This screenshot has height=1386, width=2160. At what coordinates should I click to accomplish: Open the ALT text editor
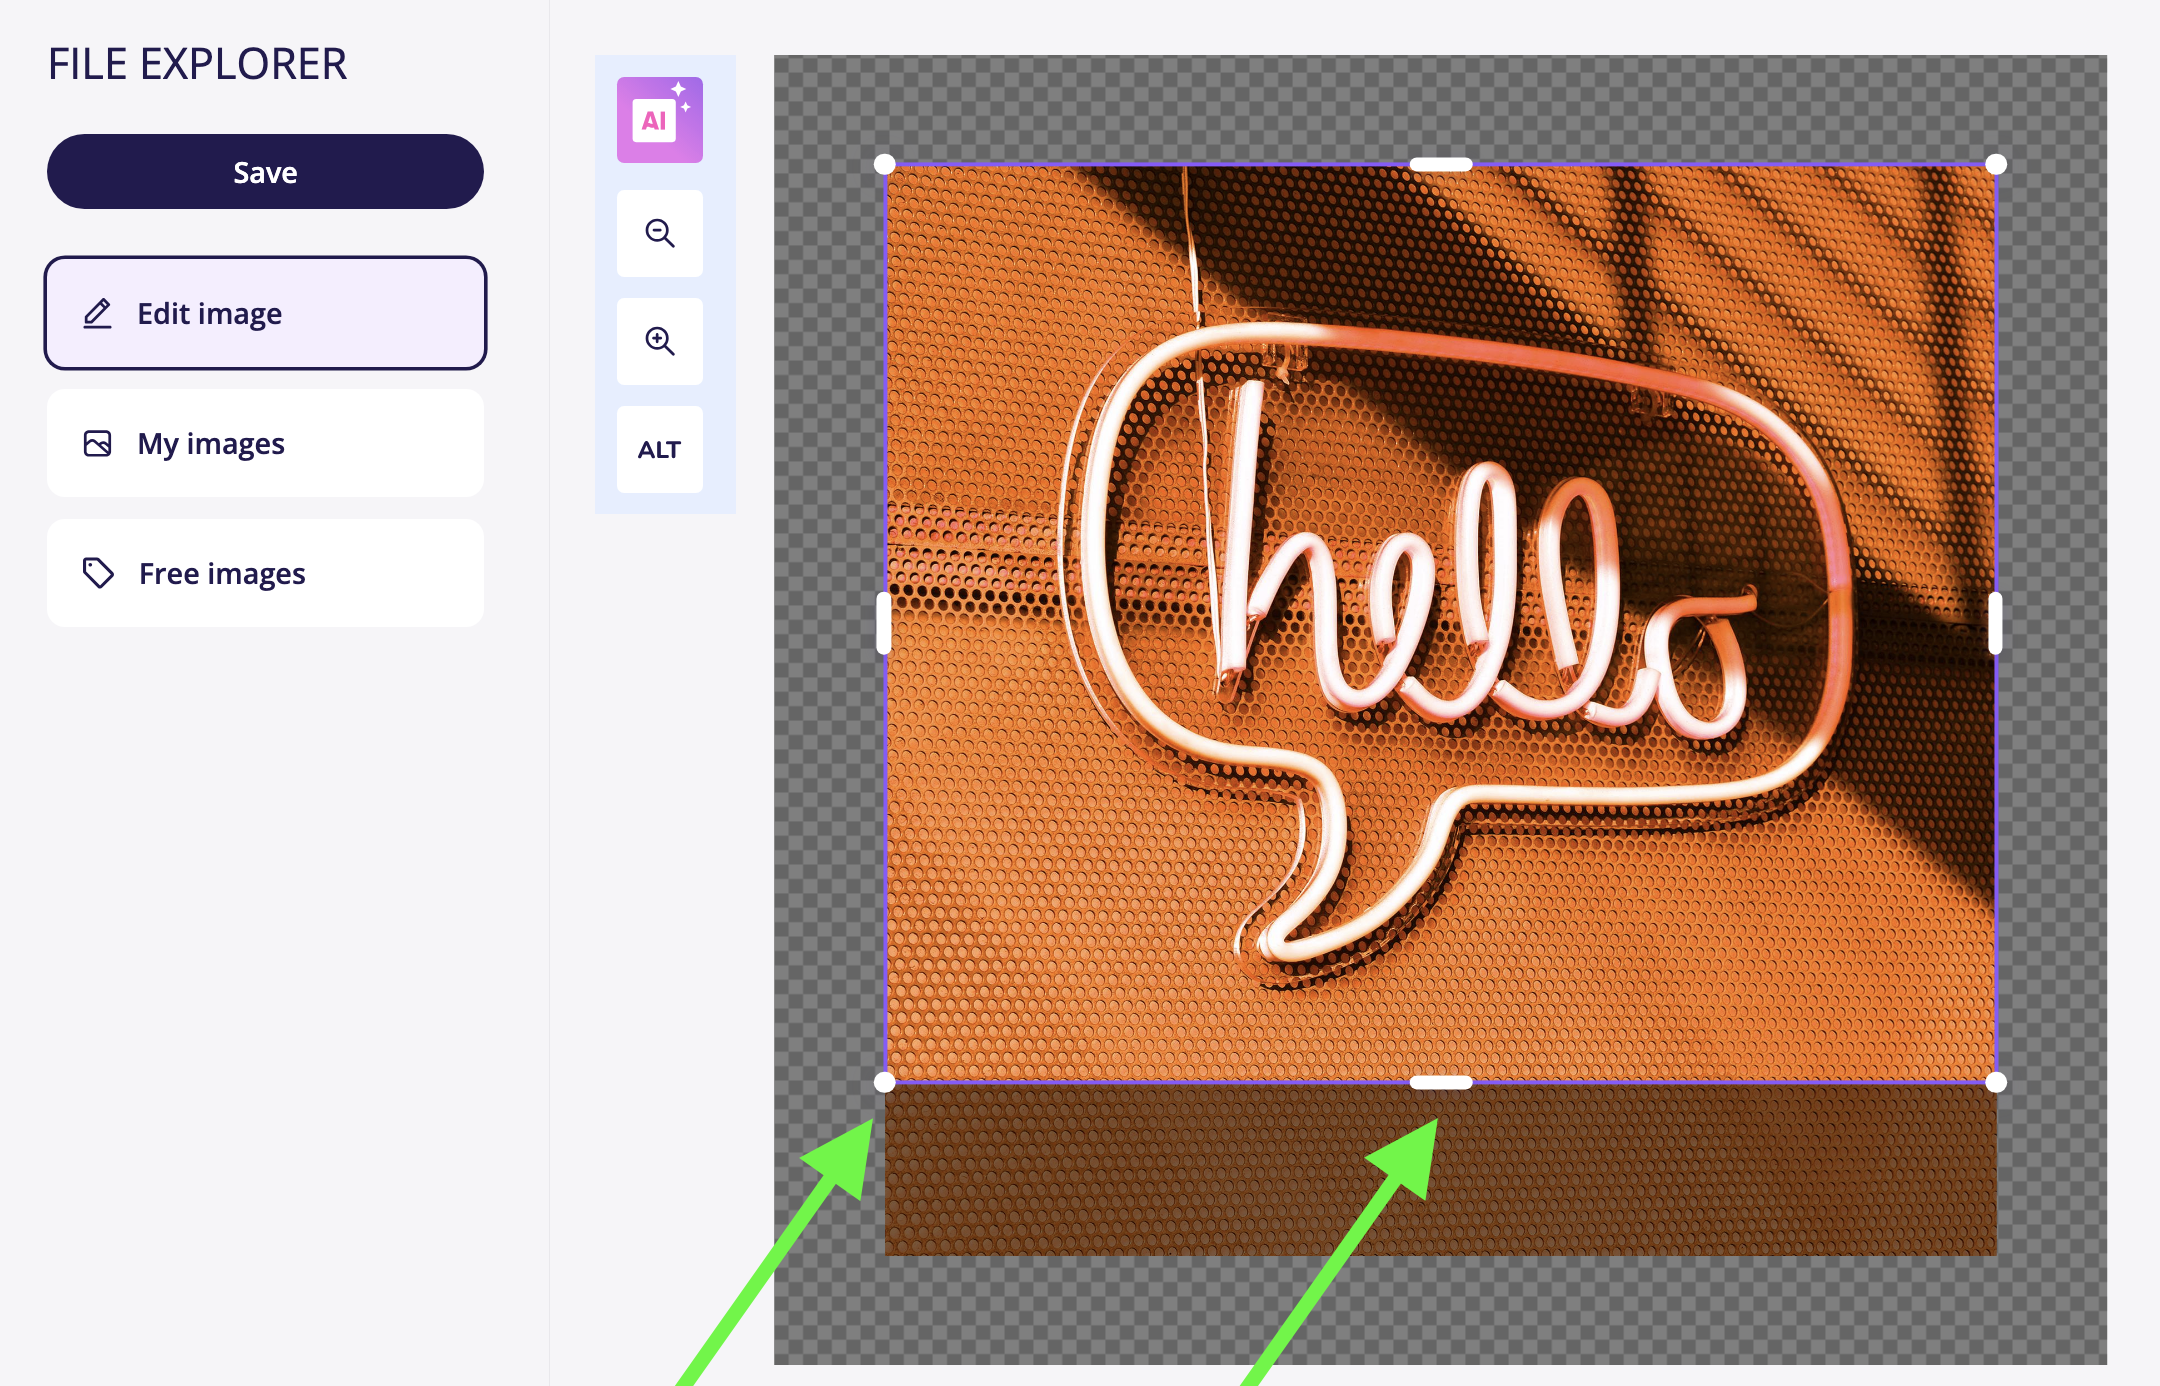[659, 450]
